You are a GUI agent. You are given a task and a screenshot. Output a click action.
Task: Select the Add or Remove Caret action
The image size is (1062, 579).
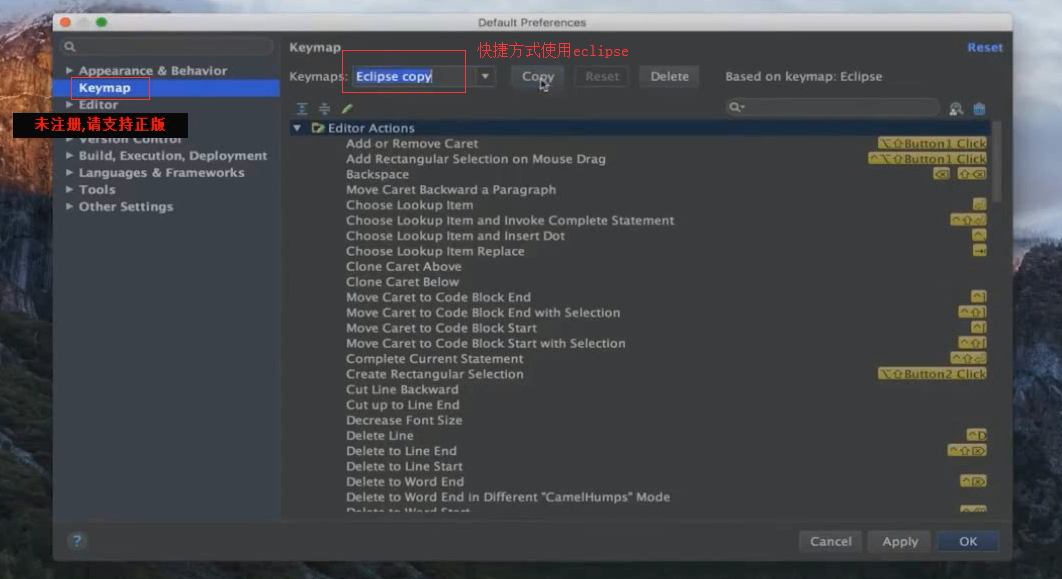pos(412,144)
